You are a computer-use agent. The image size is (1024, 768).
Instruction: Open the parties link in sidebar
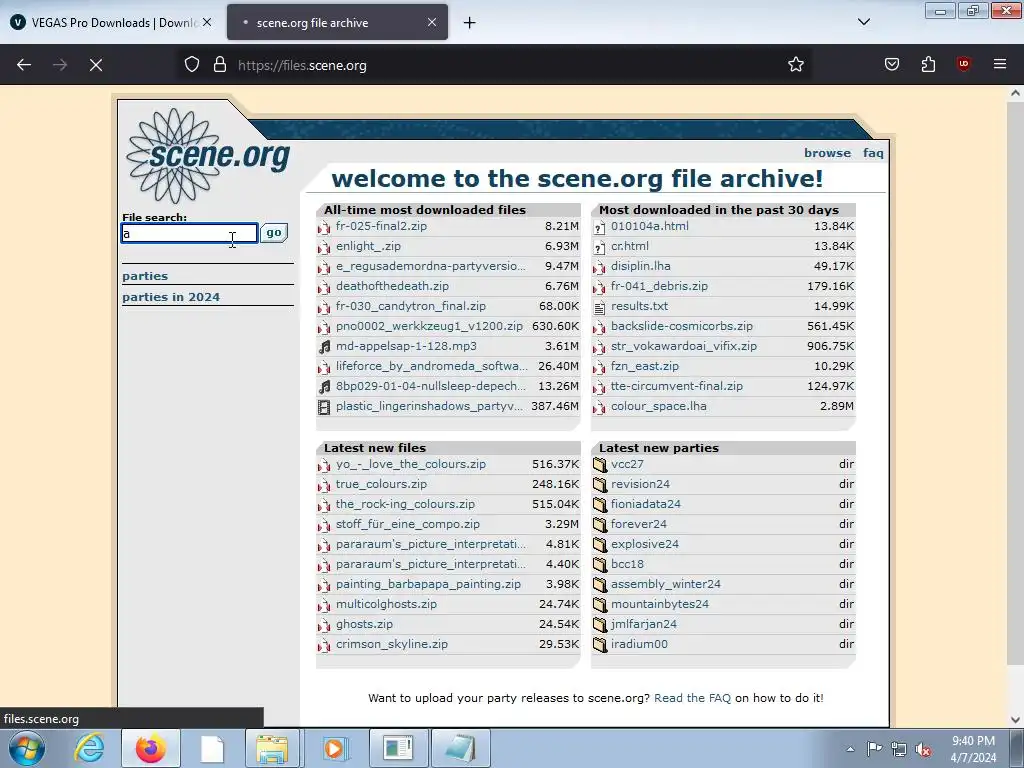coord(145,276)
